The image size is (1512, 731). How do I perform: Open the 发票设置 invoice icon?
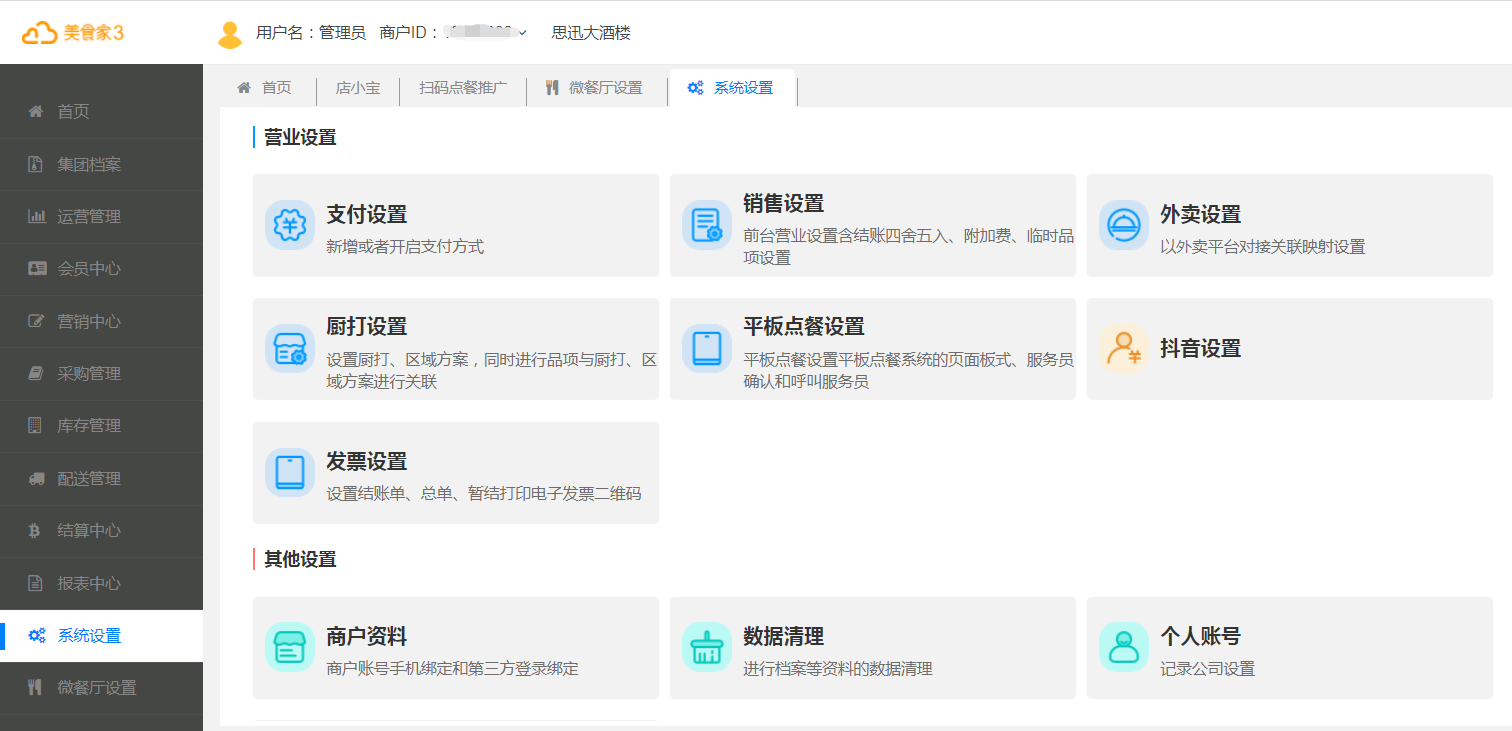[289, 472]
